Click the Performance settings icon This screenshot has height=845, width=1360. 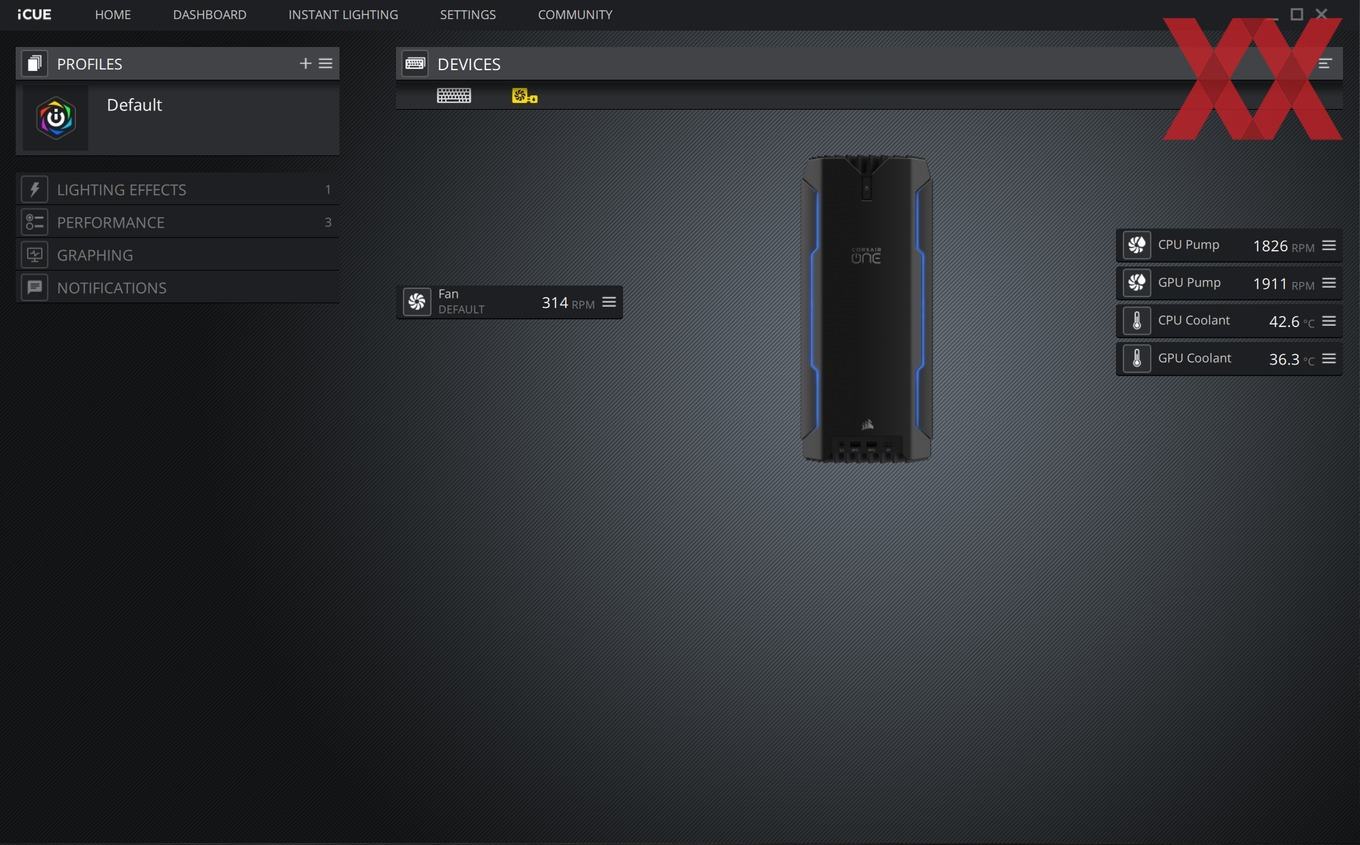34,222
